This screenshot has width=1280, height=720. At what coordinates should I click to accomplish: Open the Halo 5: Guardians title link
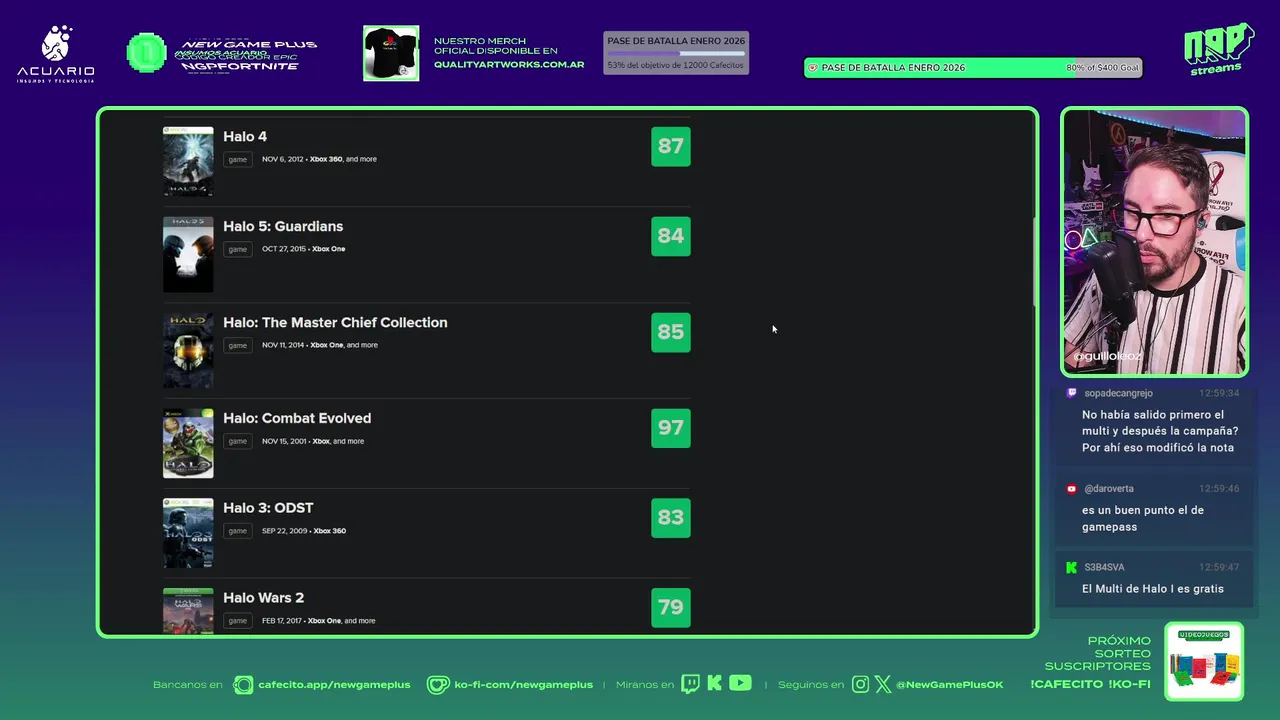pos(283,227)
